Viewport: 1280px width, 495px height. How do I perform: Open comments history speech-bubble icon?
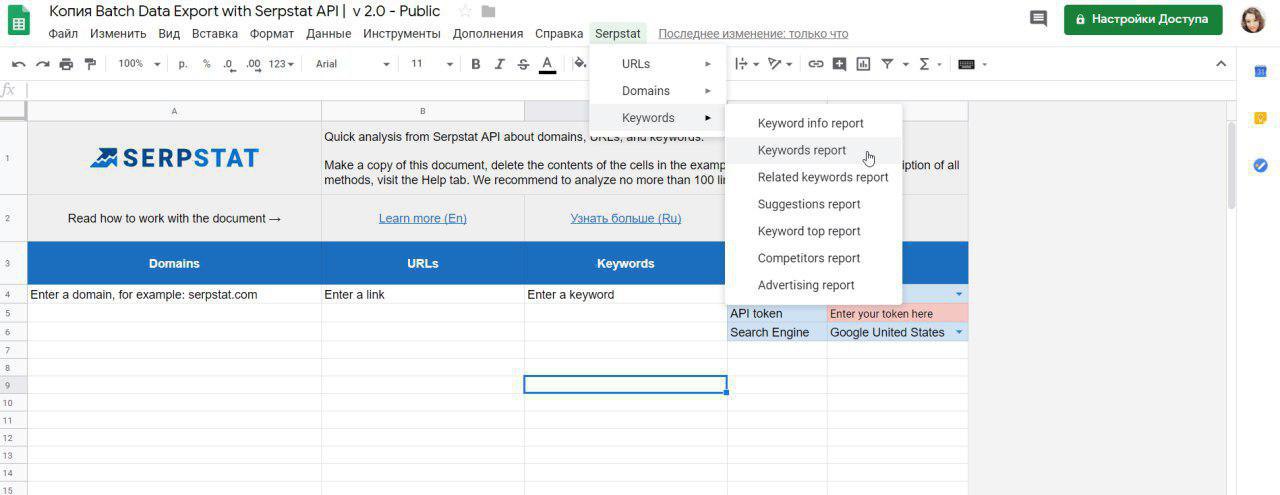click(x=1038, y=18)
